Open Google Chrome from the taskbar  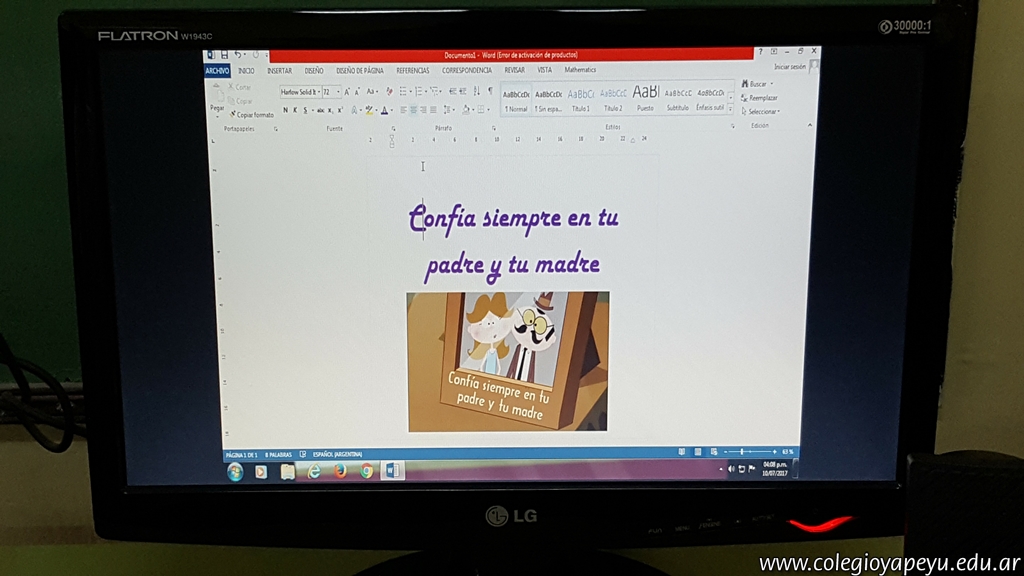click(366, 471)
